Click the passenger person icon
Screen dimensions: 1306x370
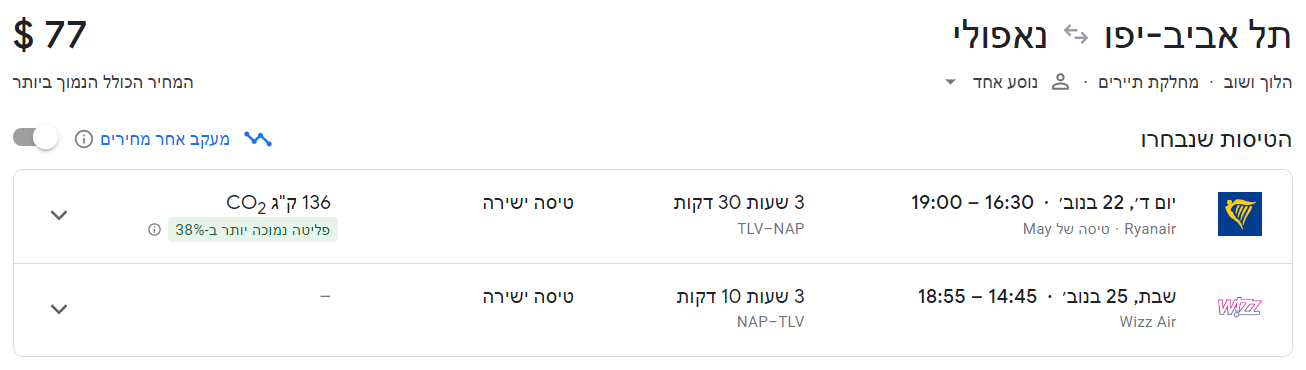pyautogui.click(x=1061, y=82)
